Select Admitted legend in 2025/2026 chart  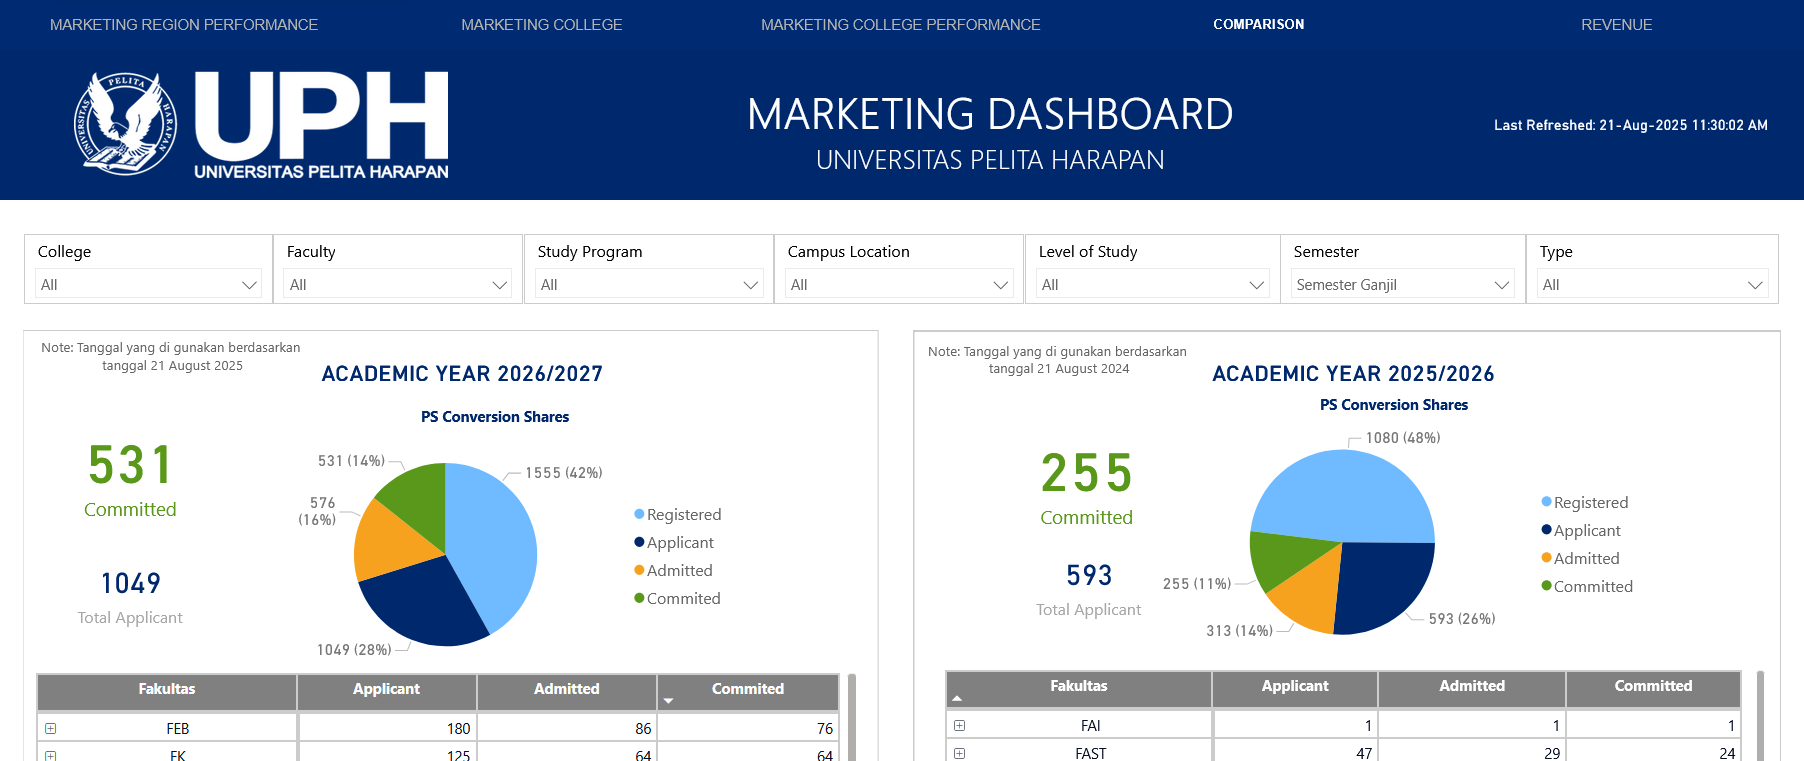pos(1580,558)
